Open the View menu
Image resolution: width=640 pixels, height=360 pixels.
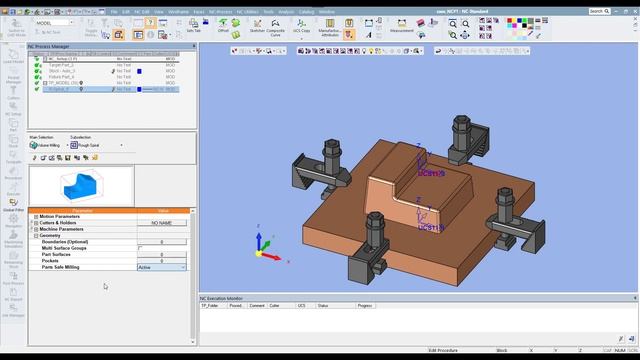pos(158,12)
